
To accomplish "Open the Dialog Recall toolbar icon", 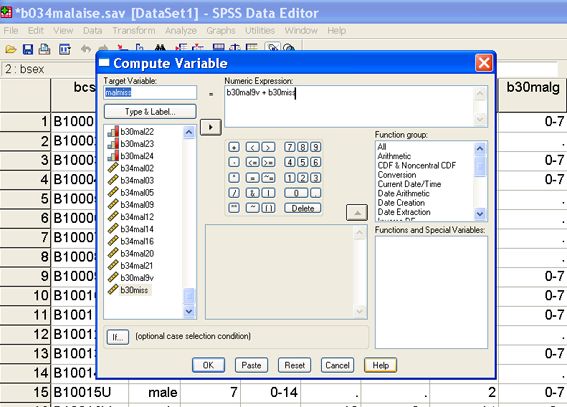I will coord(65,49).
